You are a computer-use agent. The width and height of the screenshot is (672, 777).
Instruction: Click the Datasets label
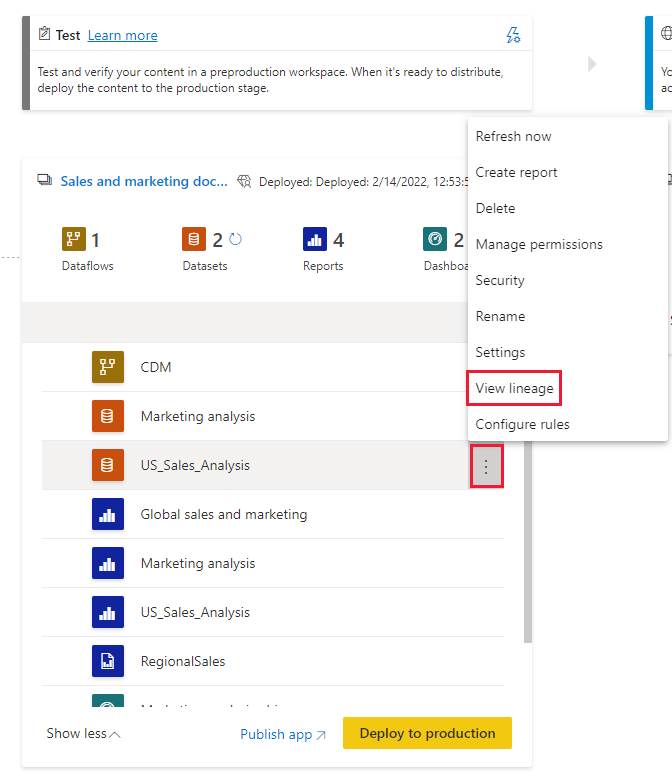coord(205,266)
